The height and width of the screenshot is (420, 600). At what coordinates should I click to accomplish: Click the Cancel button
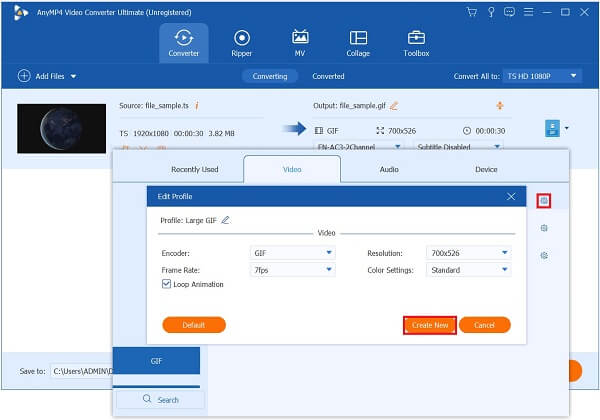[x=484, y=325]
